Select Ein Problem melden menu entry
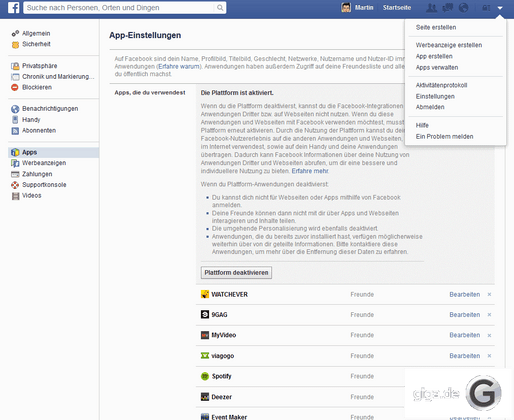 pos(444,136)
